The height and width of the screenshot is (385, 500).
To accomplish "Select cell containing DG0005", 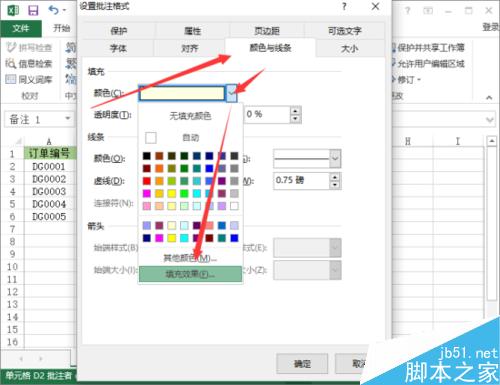I will 50,217.
